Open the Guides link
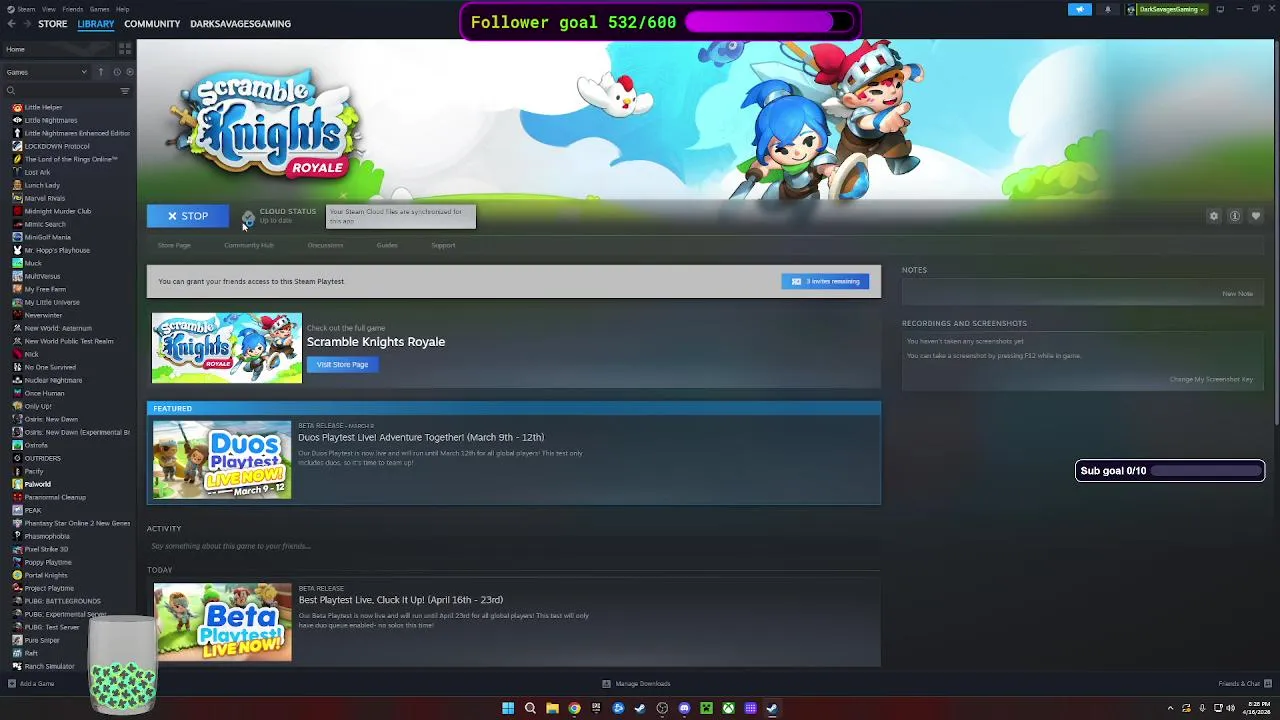The height and width of the screenshot is (720, 1280). coord(387,245)
